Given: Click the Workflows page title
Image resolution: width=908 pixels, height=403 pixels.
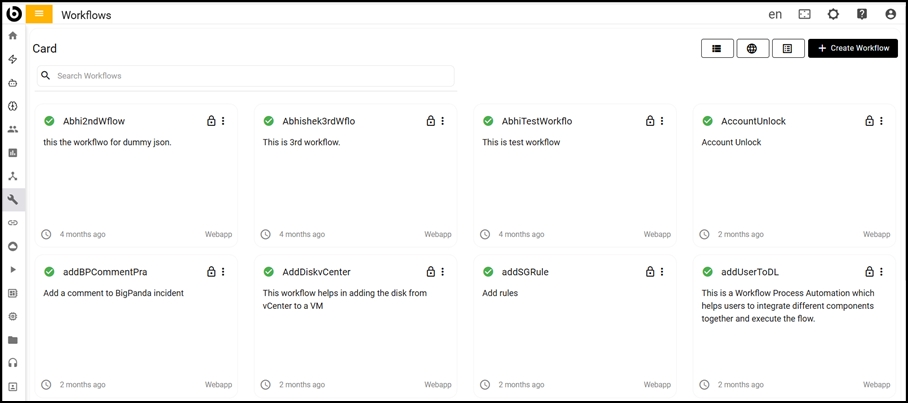Looking at the screenshot, I should pos(86,15).
